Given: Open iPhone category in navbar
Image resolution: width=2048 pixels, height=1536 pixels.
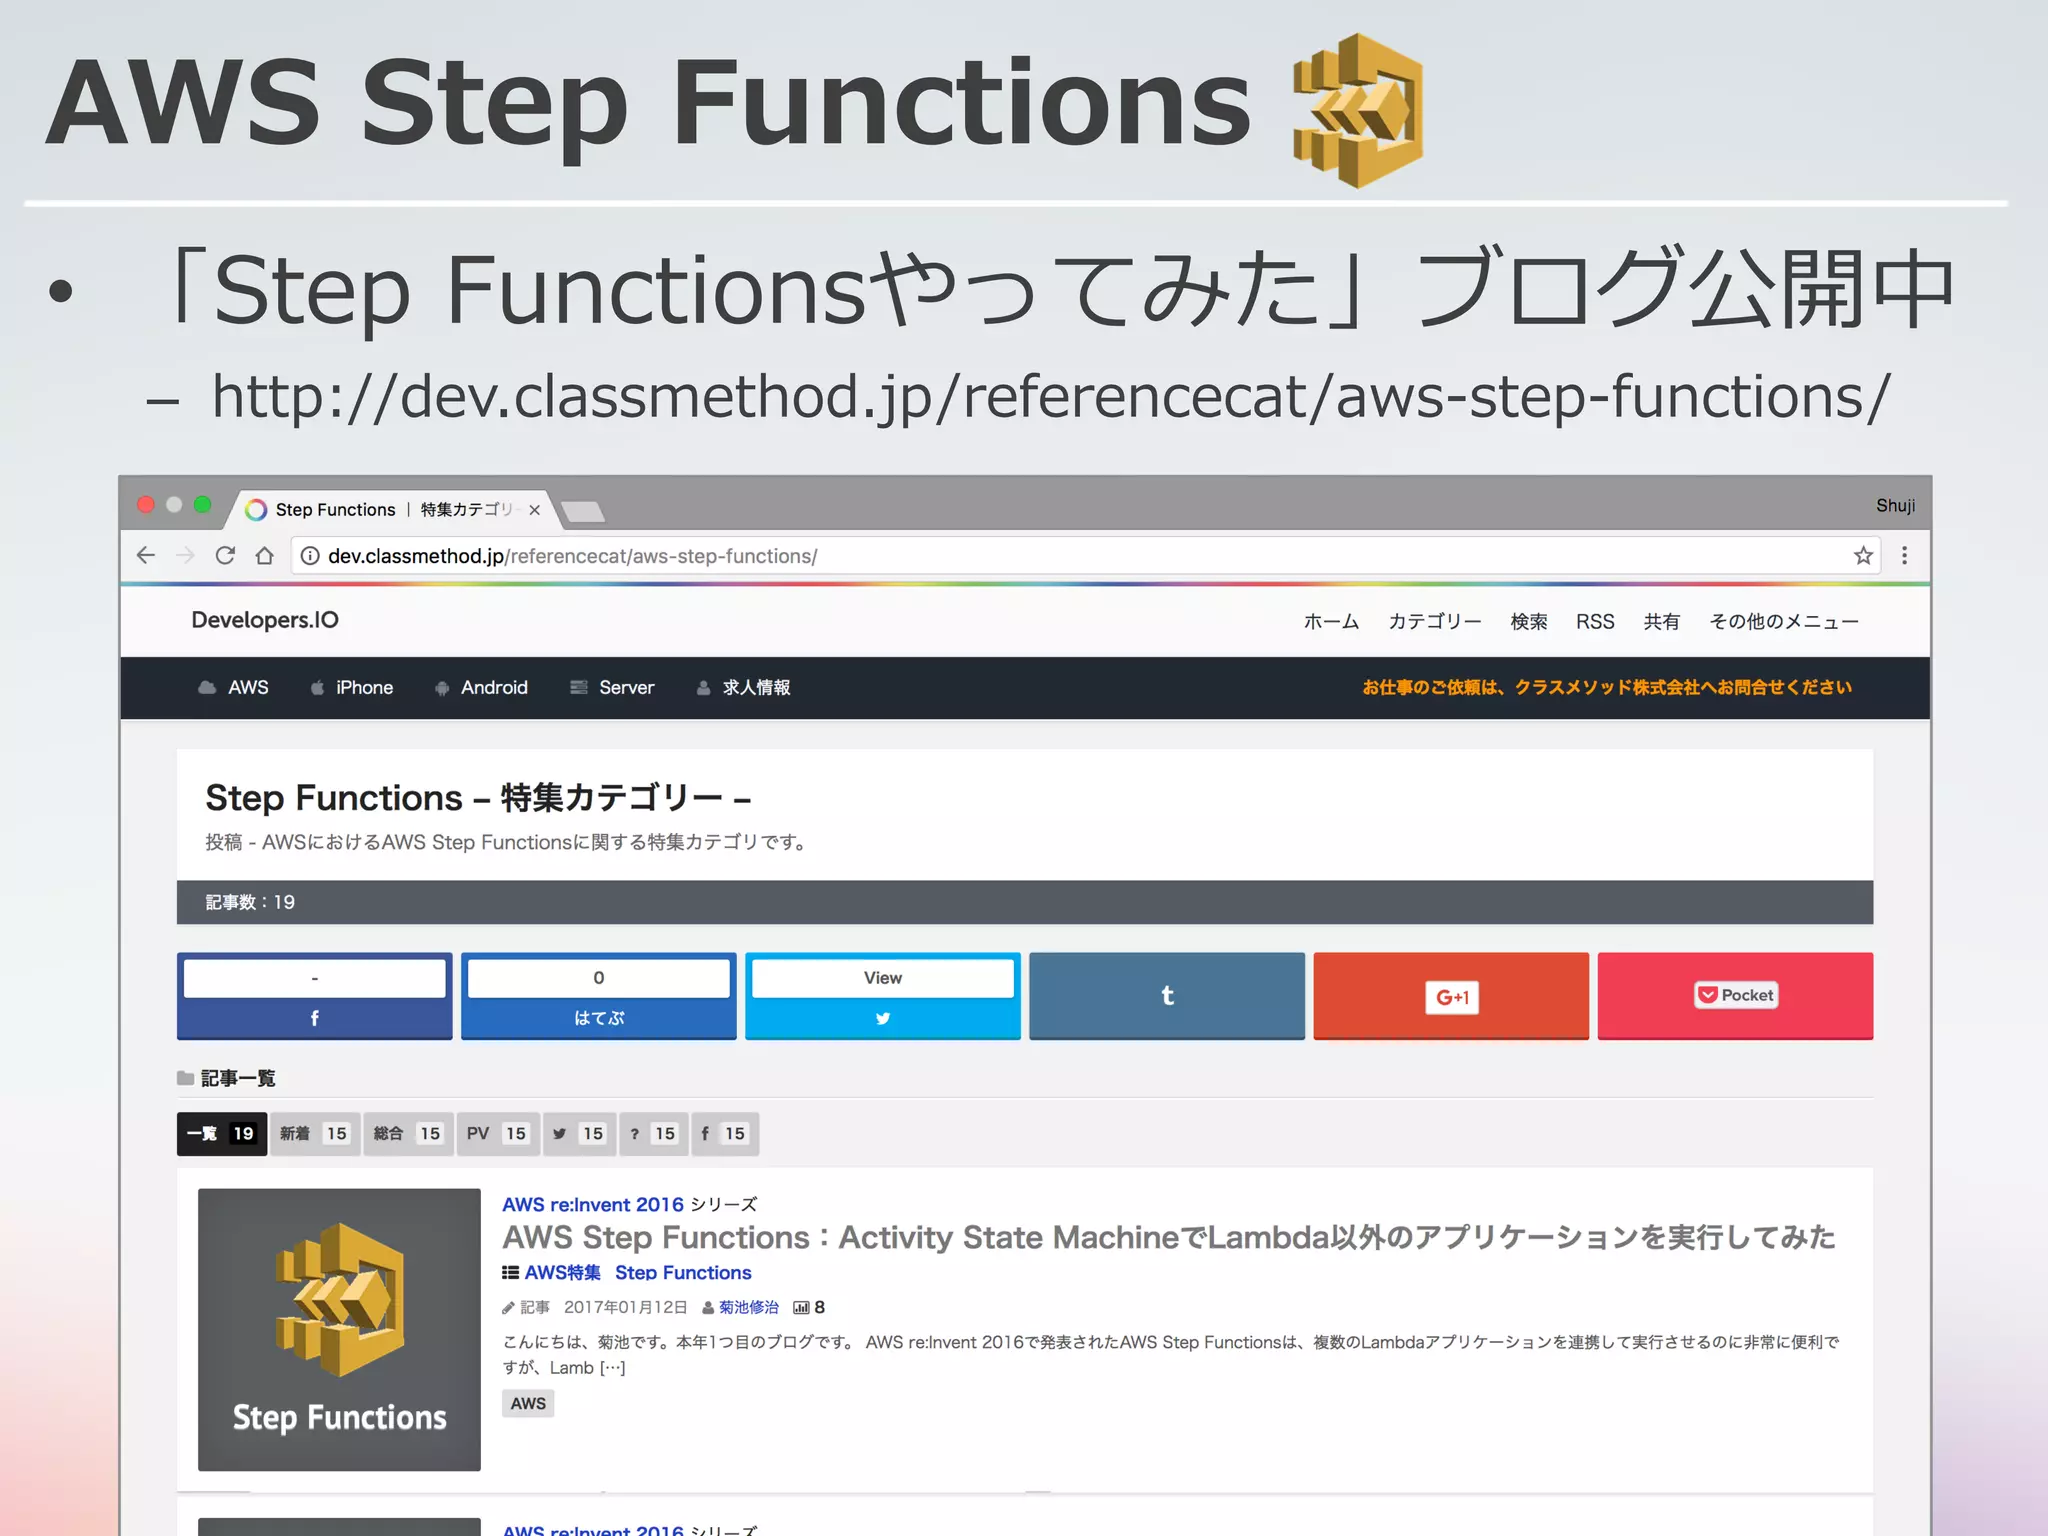Looking at the screenshot, I should click(352, 688).
